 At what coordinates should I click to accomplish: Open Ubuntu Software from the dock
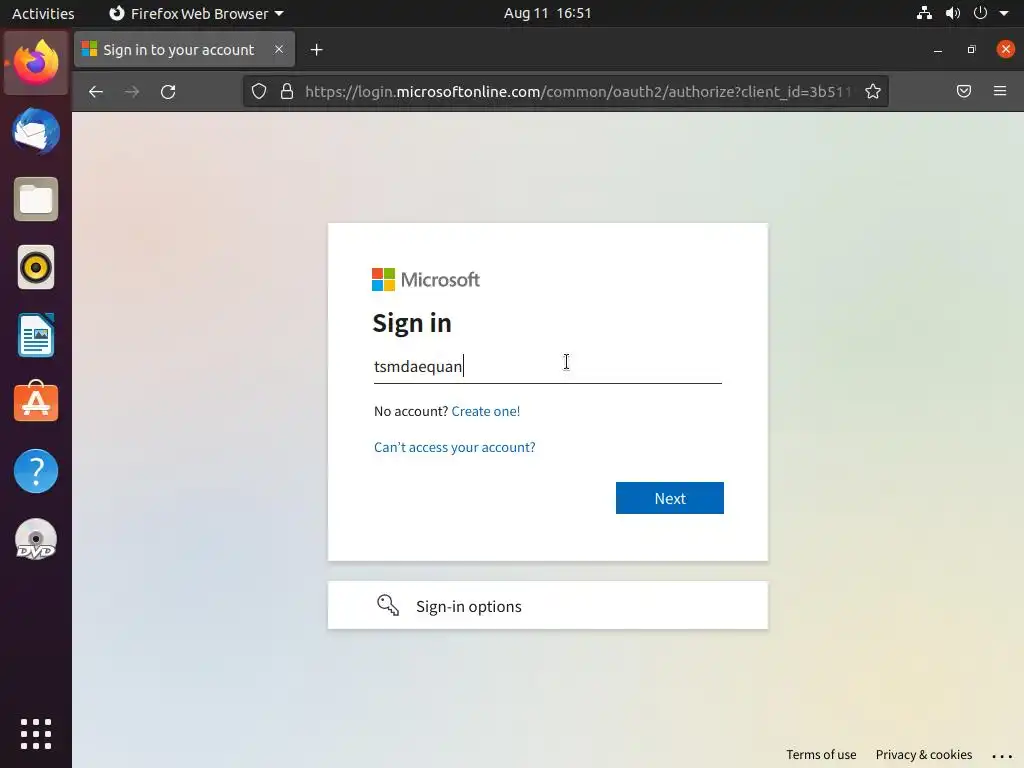[36, 402]
